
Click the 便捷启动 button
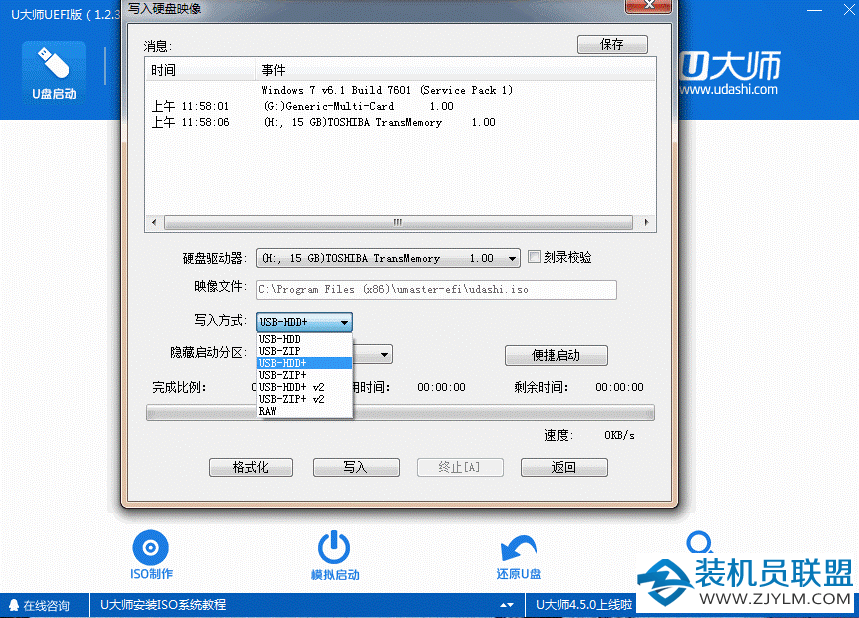(x=556, y=356)
